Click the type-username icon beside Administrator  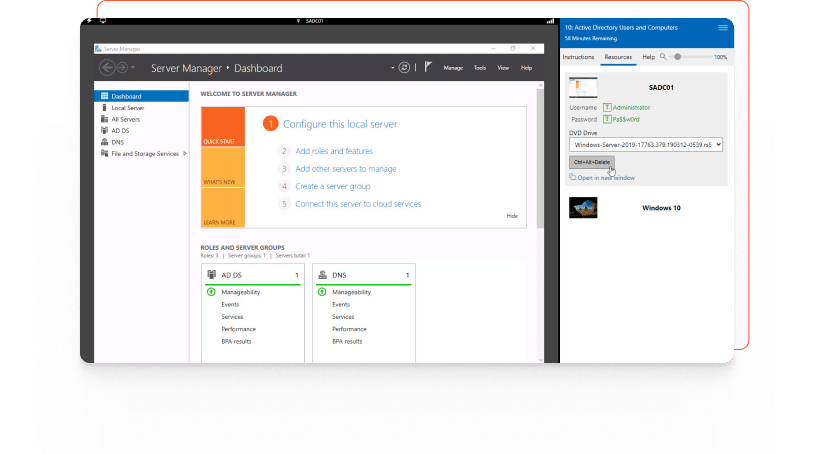(606, 107)
